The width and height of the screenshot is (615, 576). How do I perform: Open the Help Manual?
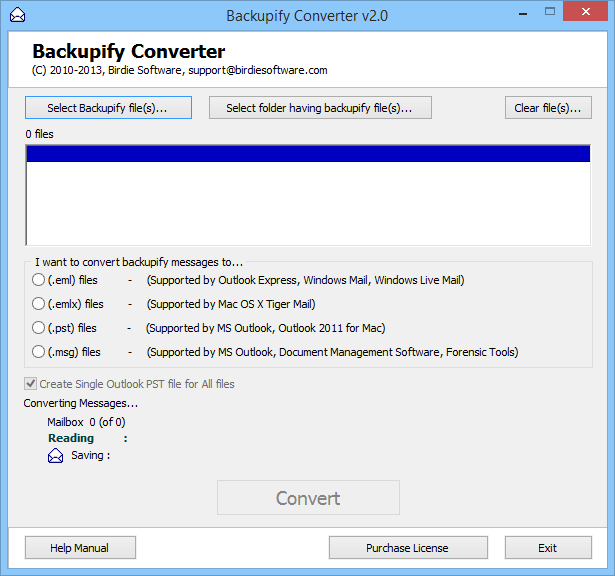pyautogui.click(x=80, y=547)
